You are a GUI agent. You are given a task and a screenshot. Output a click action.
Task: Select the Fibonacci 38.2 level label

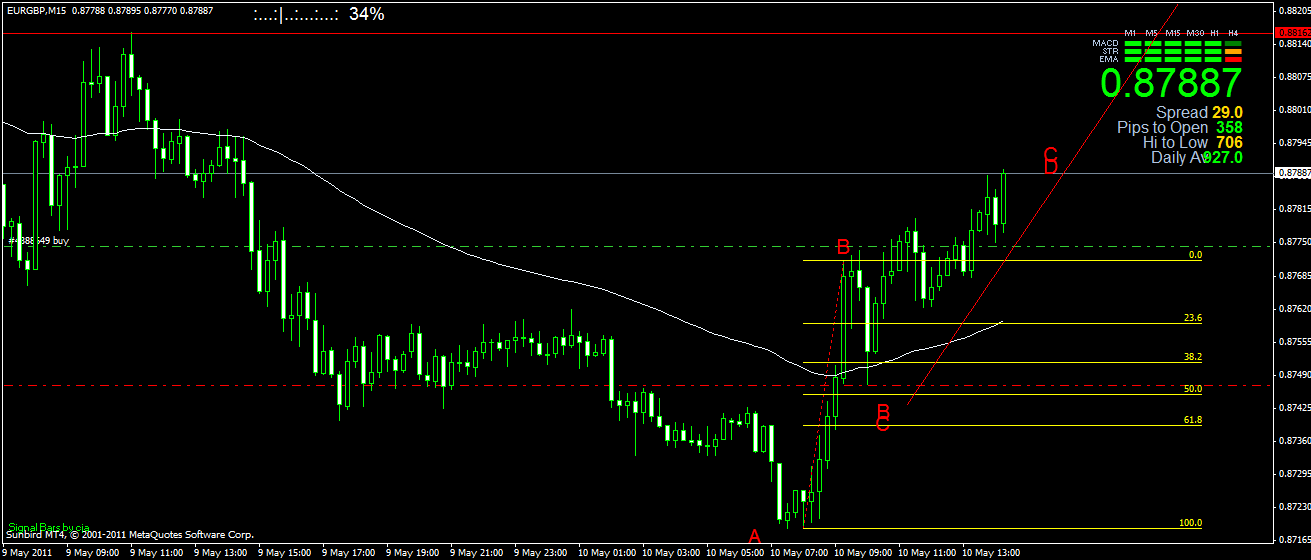(x=1193, y=357)
